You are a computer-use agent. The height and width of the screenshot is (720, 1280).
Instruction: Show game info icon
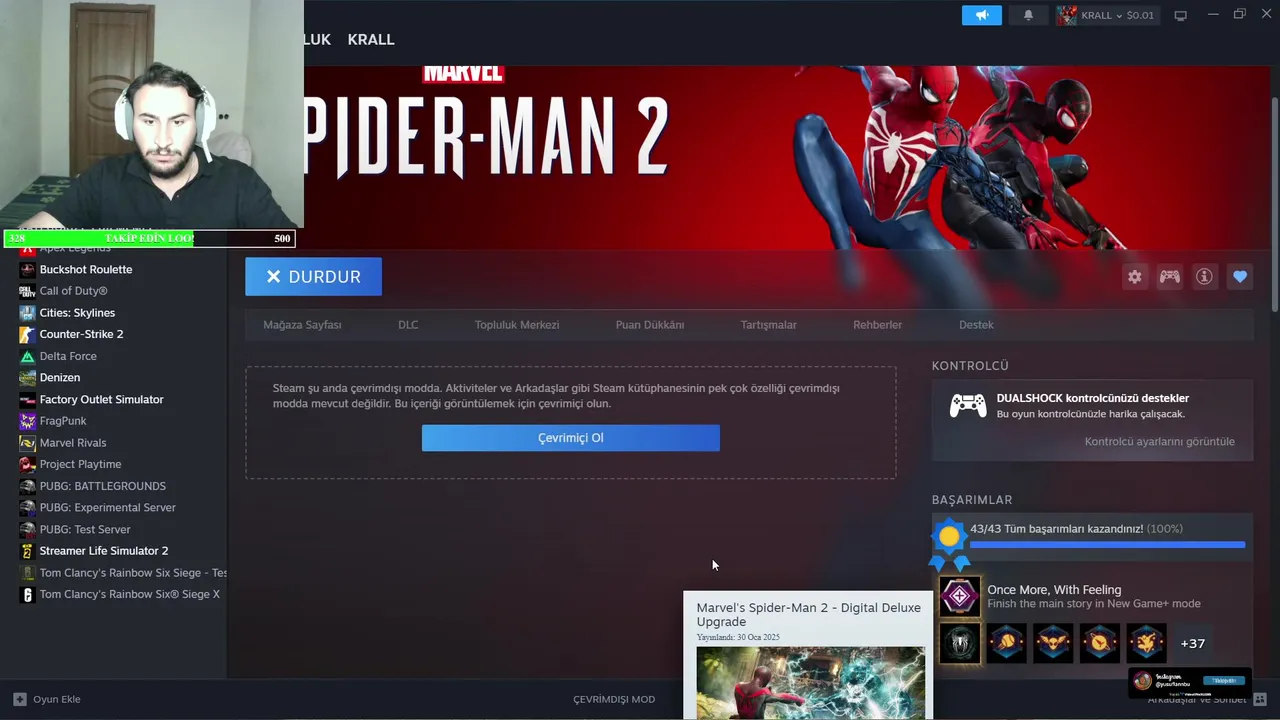[x=1204, y=277]
